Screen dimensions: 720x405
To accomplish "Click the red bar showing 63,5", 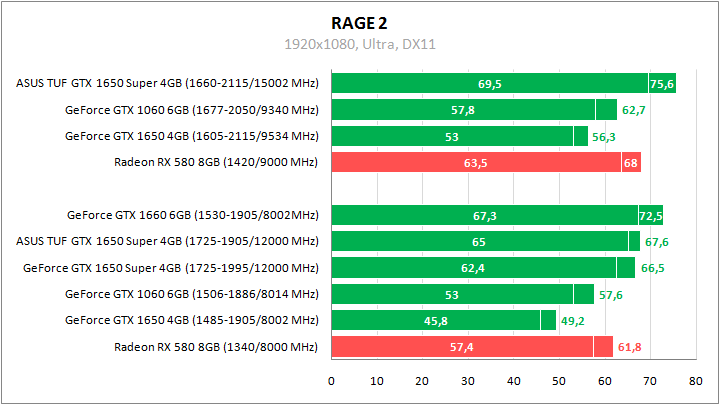I will click(476, 163).
